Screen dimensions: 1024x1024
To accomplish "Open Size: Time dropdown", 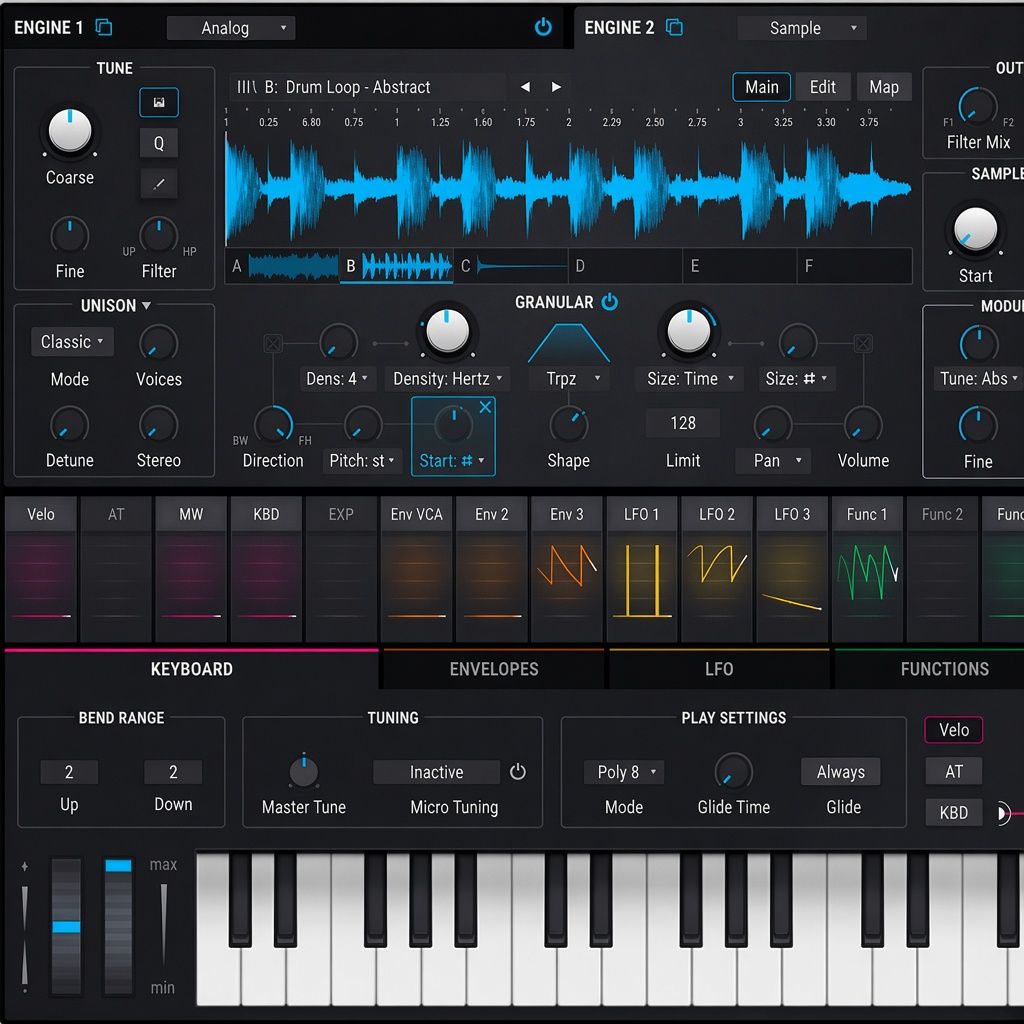I will tap(690, 379).
